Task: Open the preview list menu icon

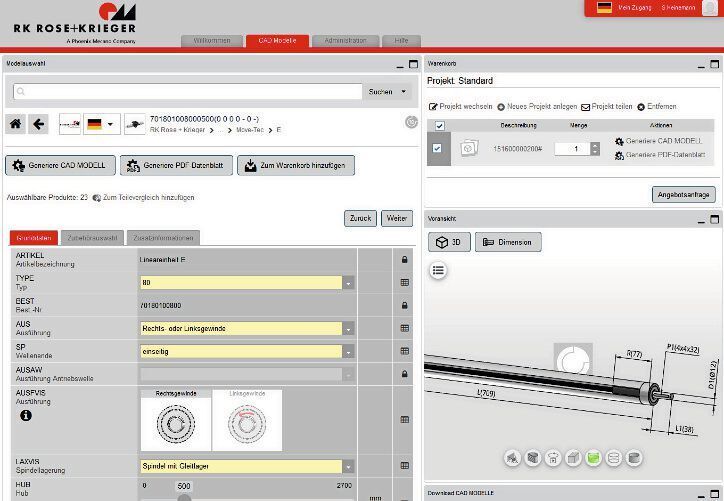Action: (438, 271)
